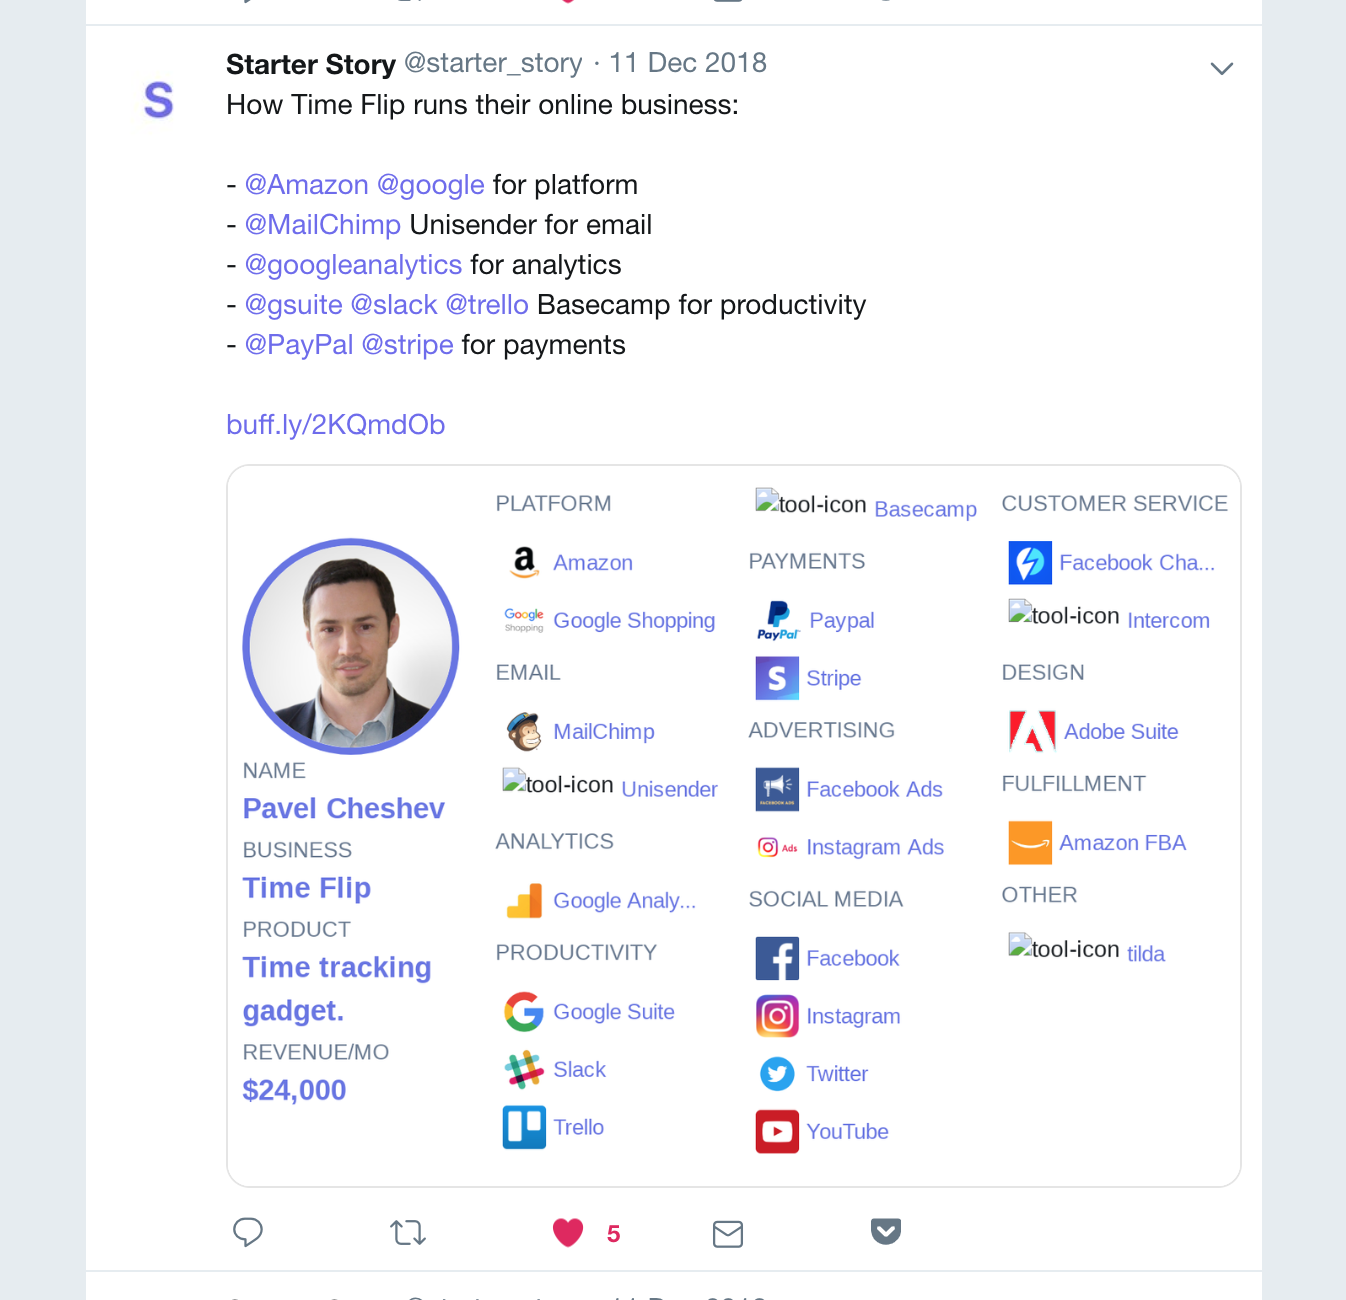Viewport: 1346px width, 1300px height.
Task: Follow the buff.ly/2KQmdOb link
Action: point(336,425)
